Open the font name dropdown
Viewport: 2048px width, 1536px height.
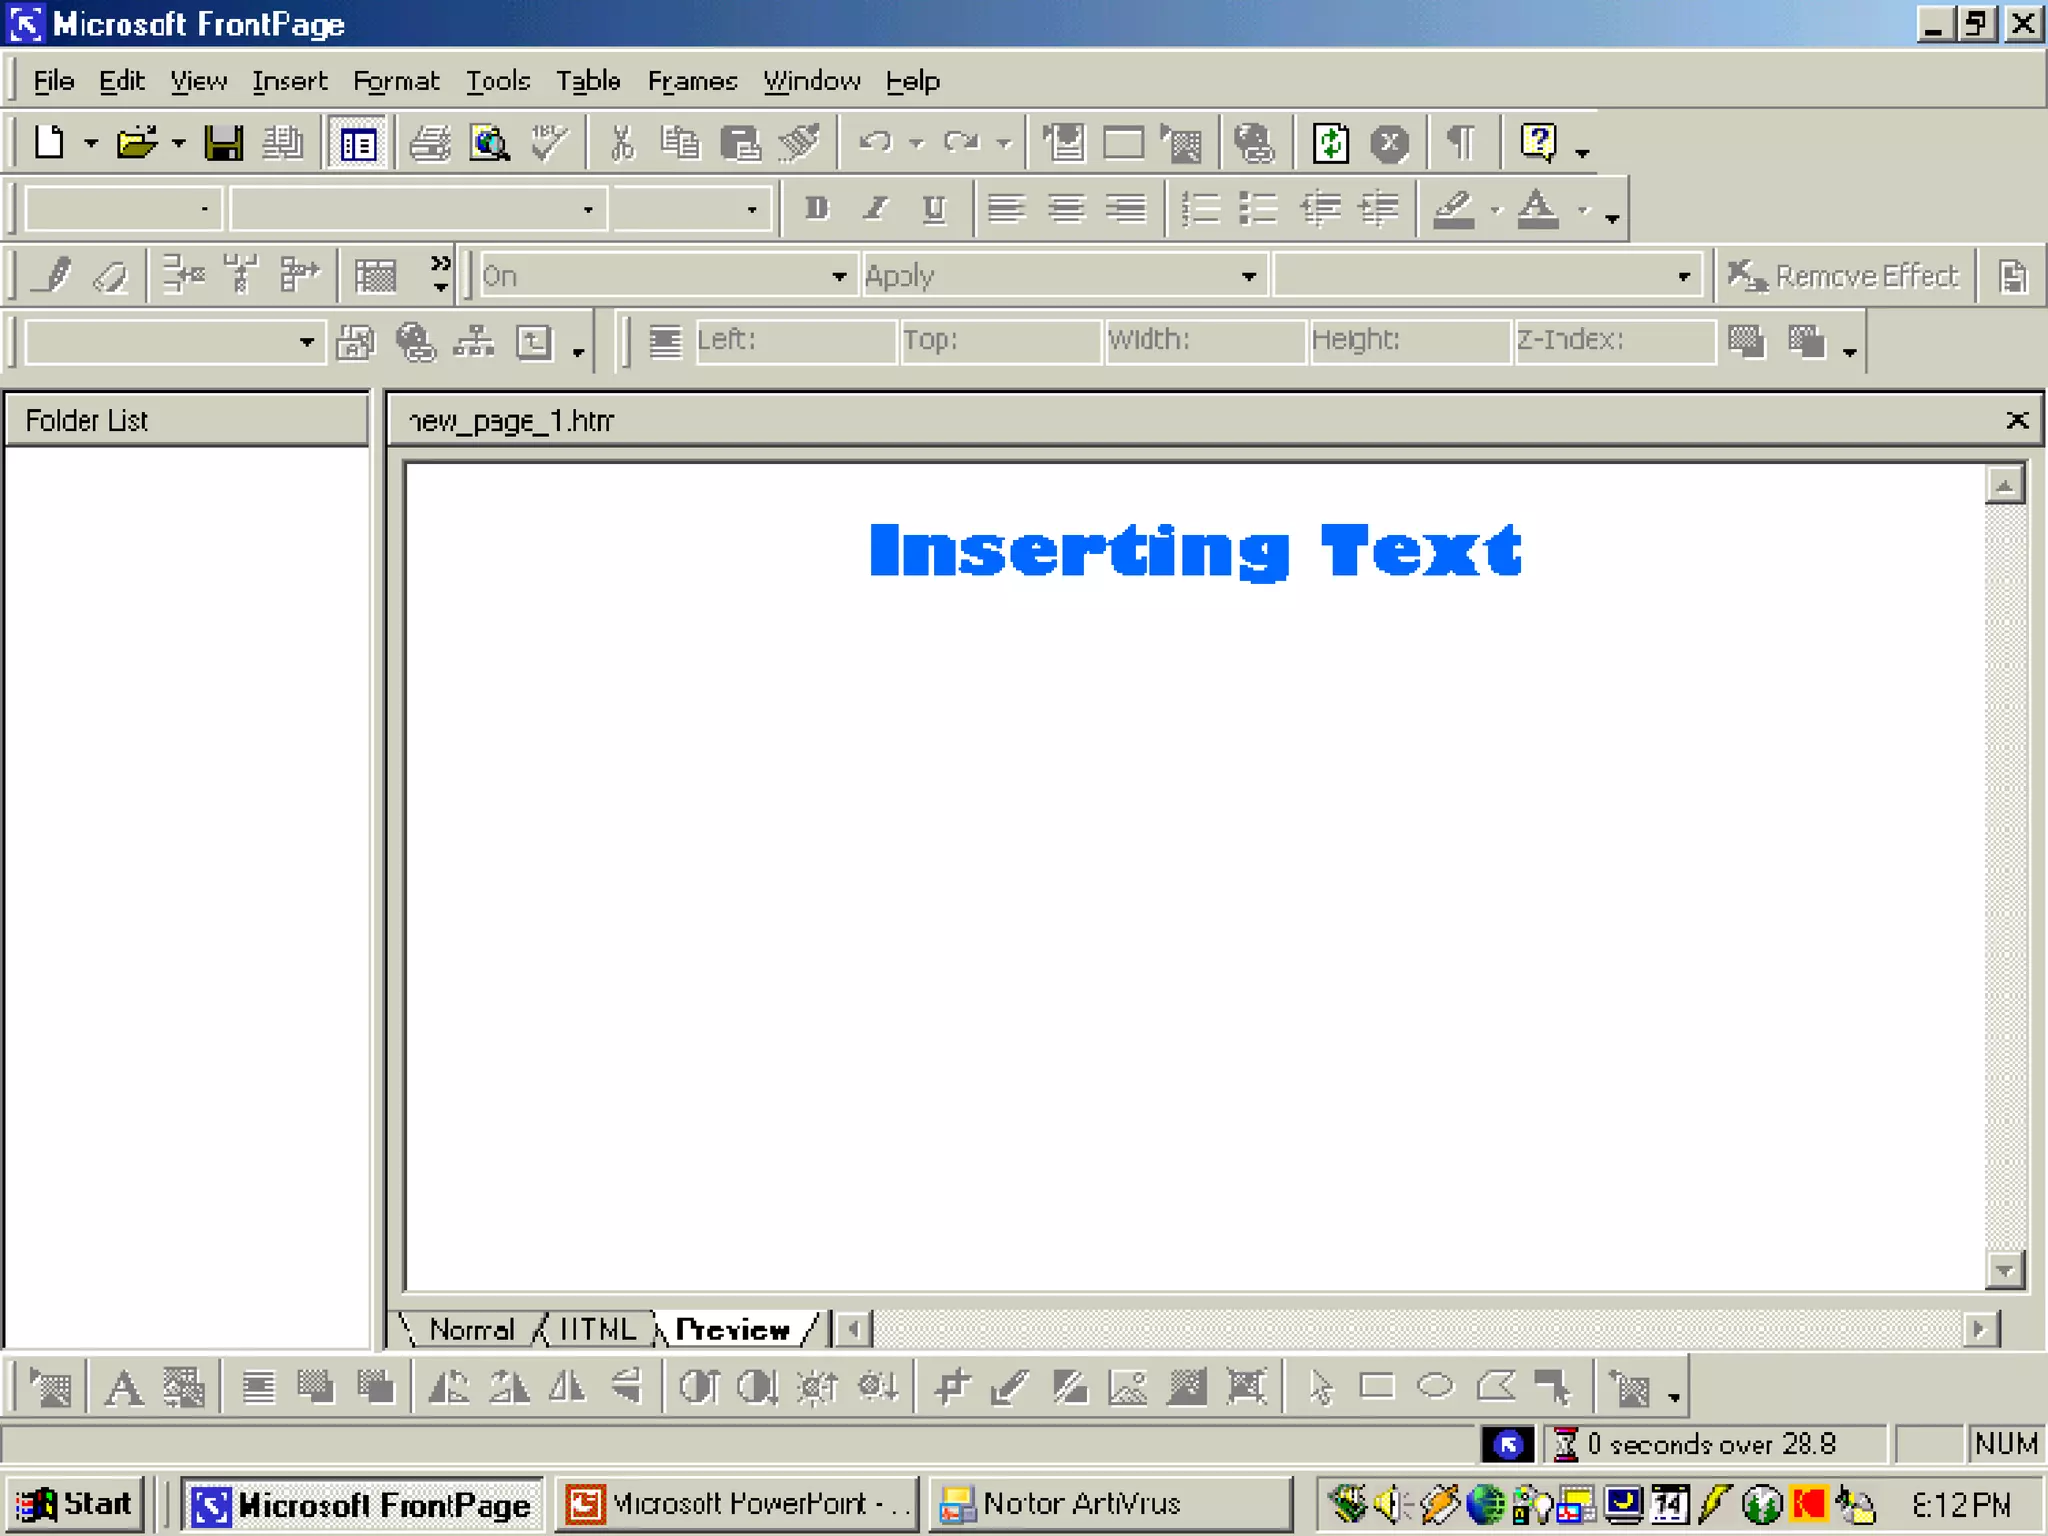coord(588,209)
